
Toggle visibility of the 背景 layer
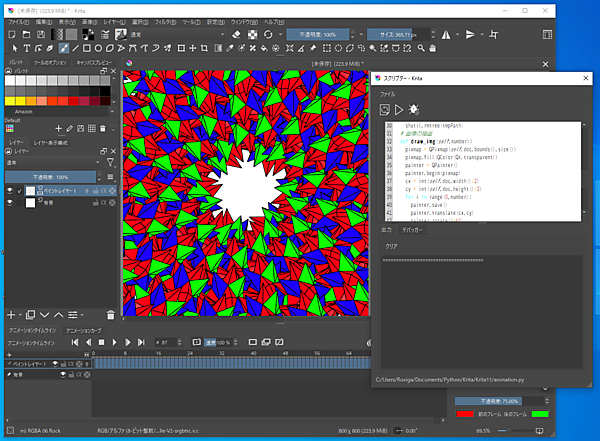pos(12,202)
